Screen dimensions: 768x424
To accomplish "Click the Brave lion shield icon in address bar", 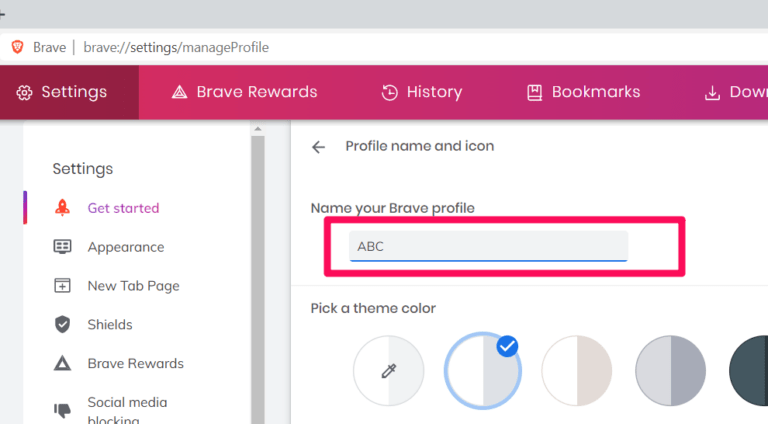I will tap(18, 47).
